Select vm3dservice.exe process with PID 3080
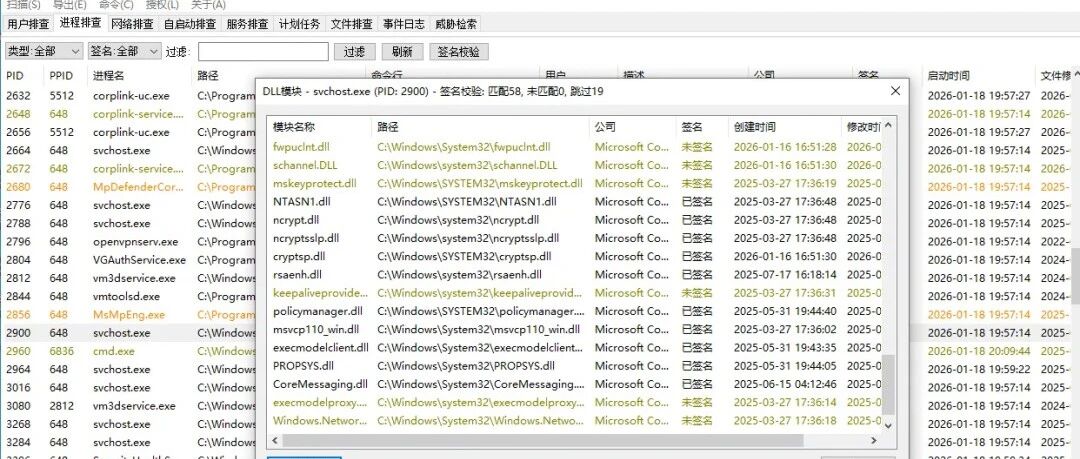The width and height of the screenshot is (1080, 459). [131, 406]
